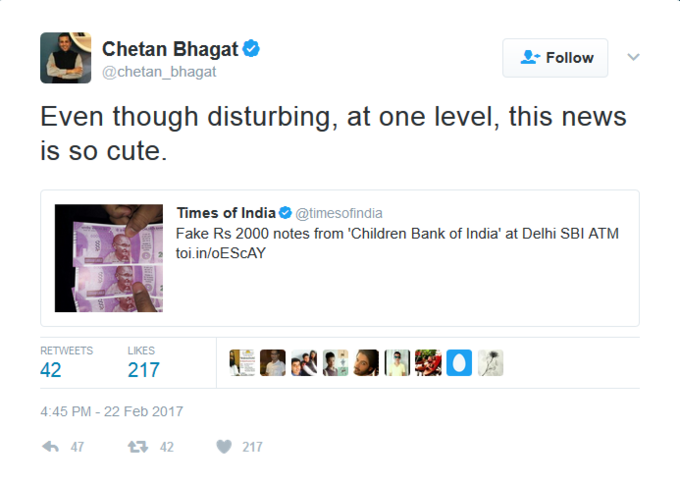
Task: Click the Times of India verified badge
Action: pos(285,213)
